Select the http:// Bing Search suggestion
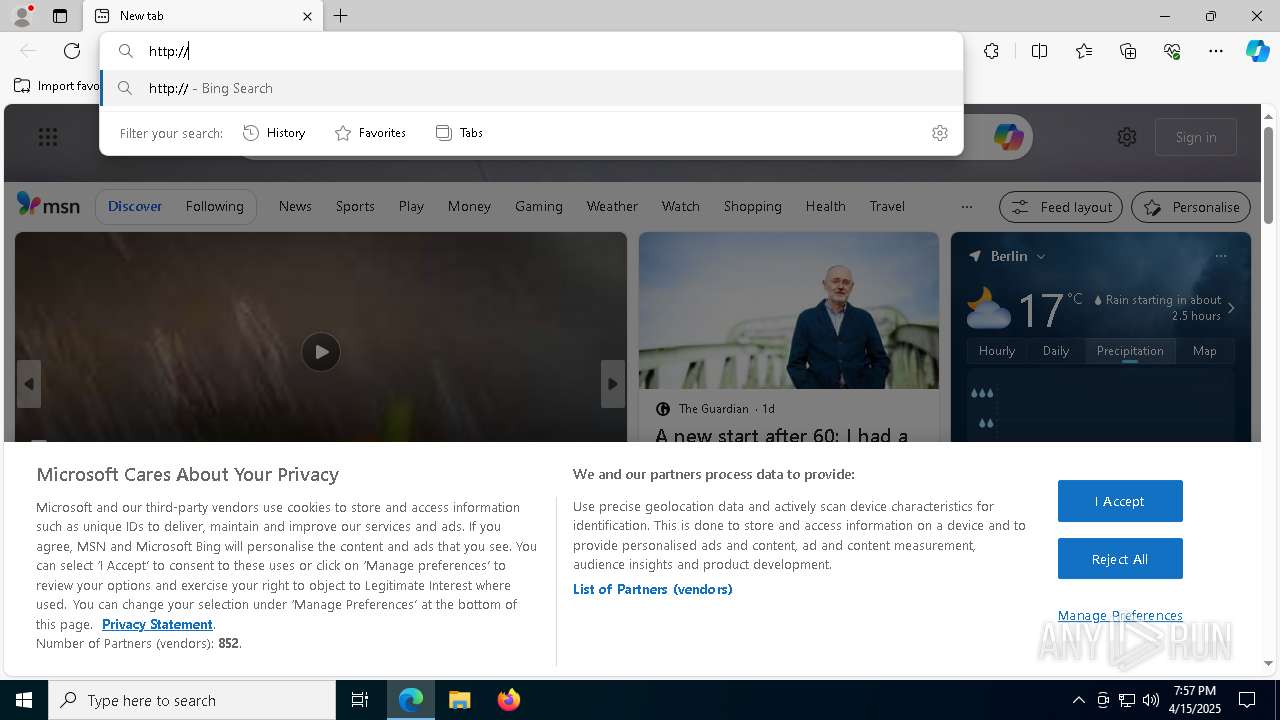 pyautogui.click(x=532, y=88)
